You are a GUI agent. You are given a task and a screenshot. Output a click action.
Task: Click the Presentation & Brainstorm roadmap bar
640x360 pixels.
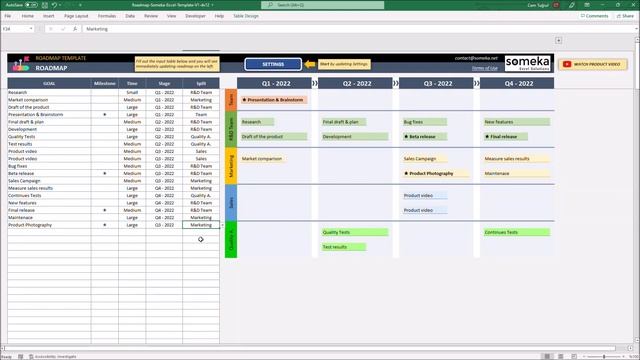point(274,100)
